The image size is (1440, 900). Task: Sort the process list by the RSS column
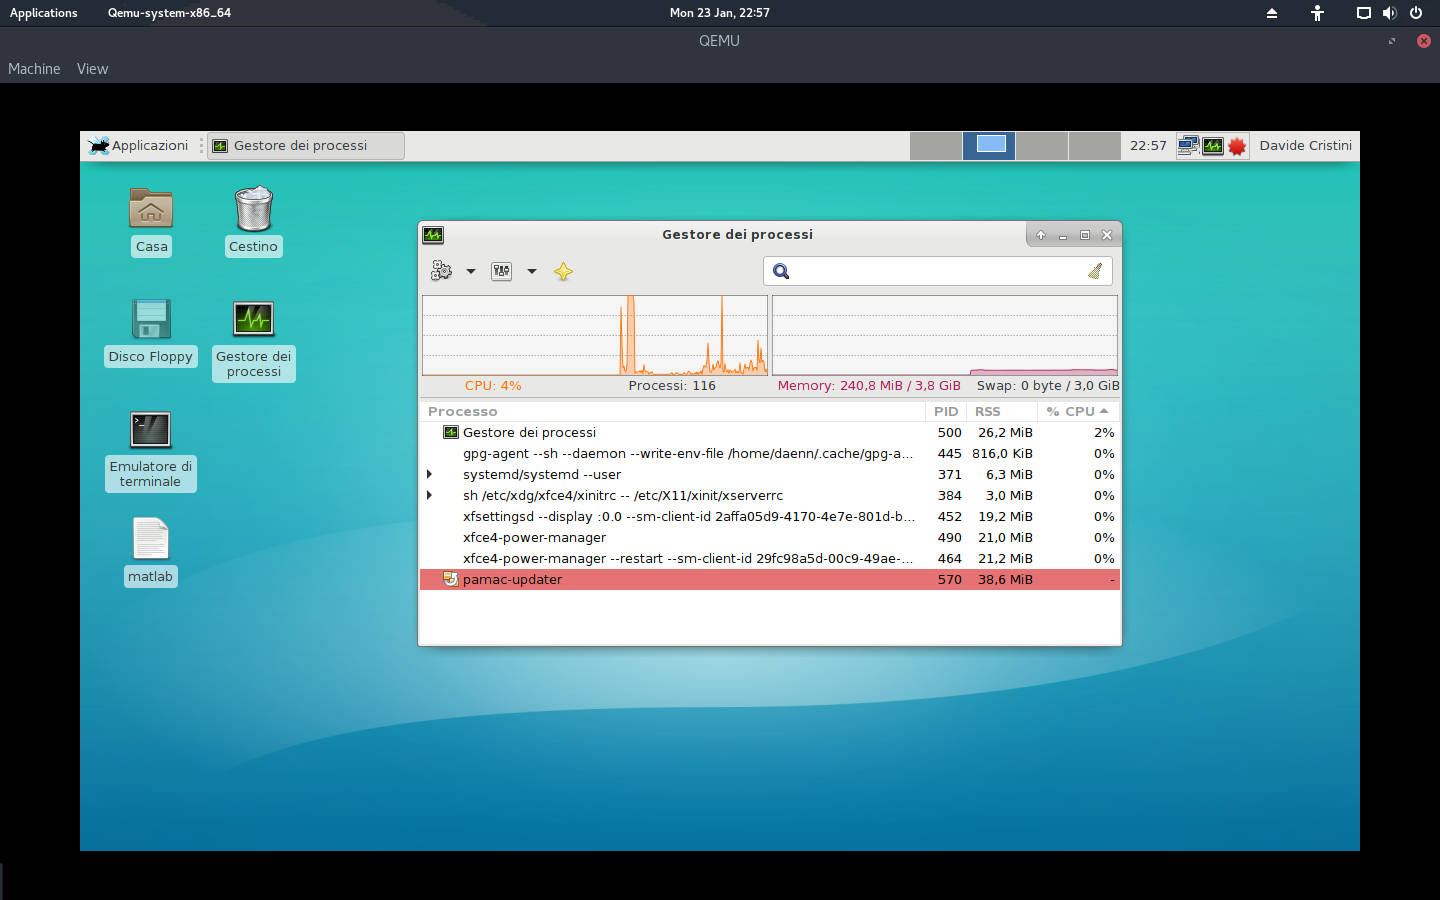coord(1002,411)
